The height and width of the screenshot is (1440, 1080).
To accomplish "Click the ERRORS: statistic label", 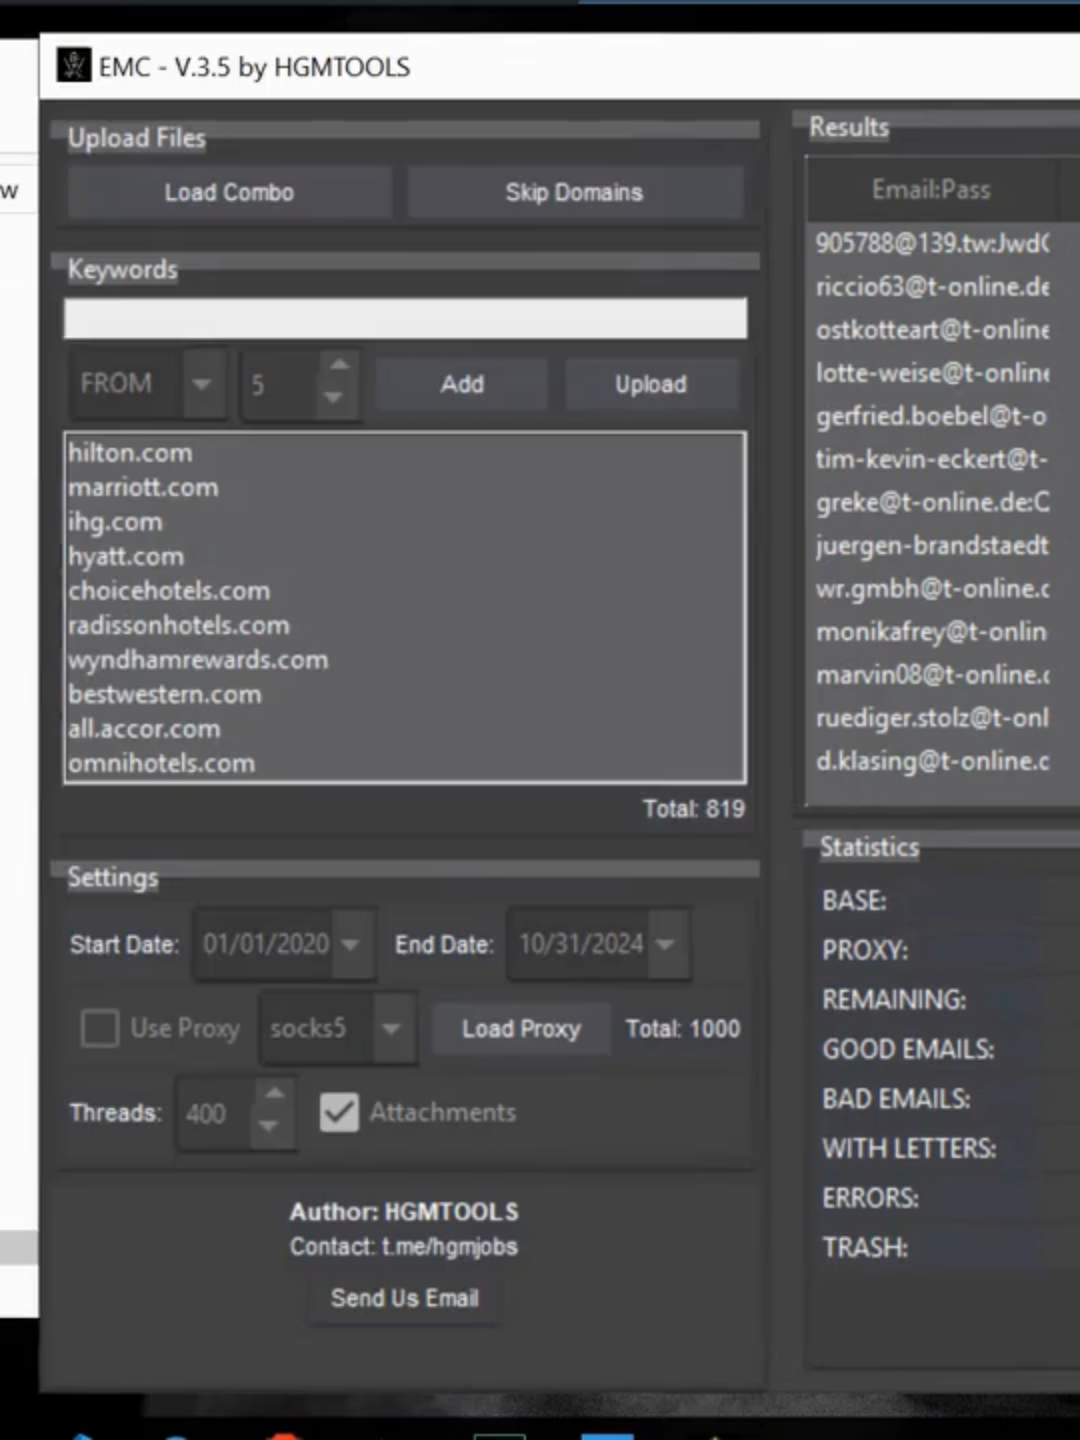I will click(870, 1198).
